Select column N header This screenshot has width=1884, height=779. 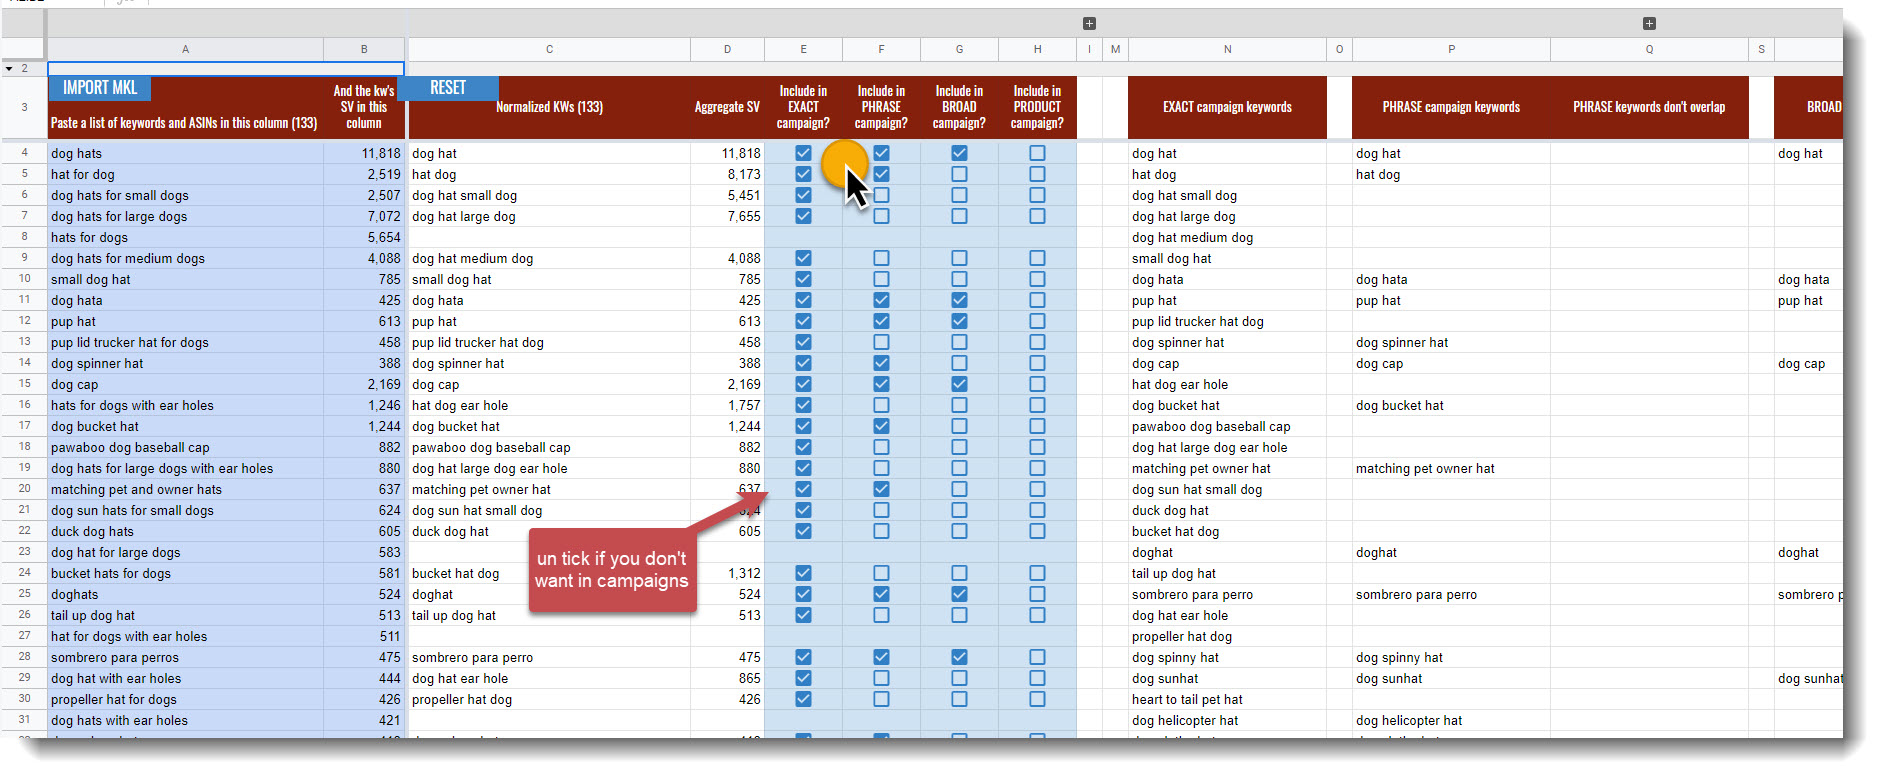click(1227, 49)
